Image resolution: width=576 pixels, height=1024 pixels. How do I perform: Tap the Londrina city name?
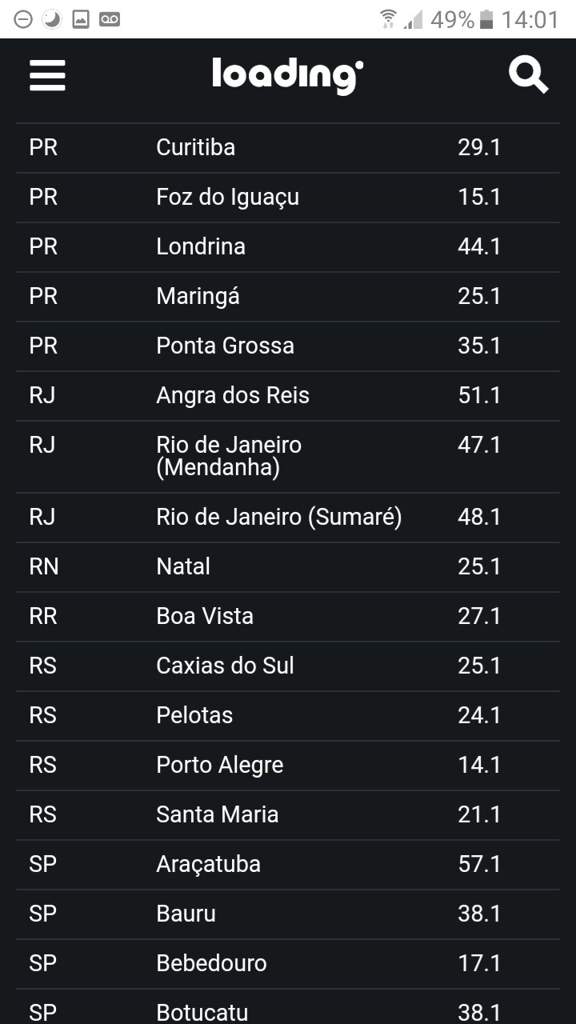click(200, 247)
